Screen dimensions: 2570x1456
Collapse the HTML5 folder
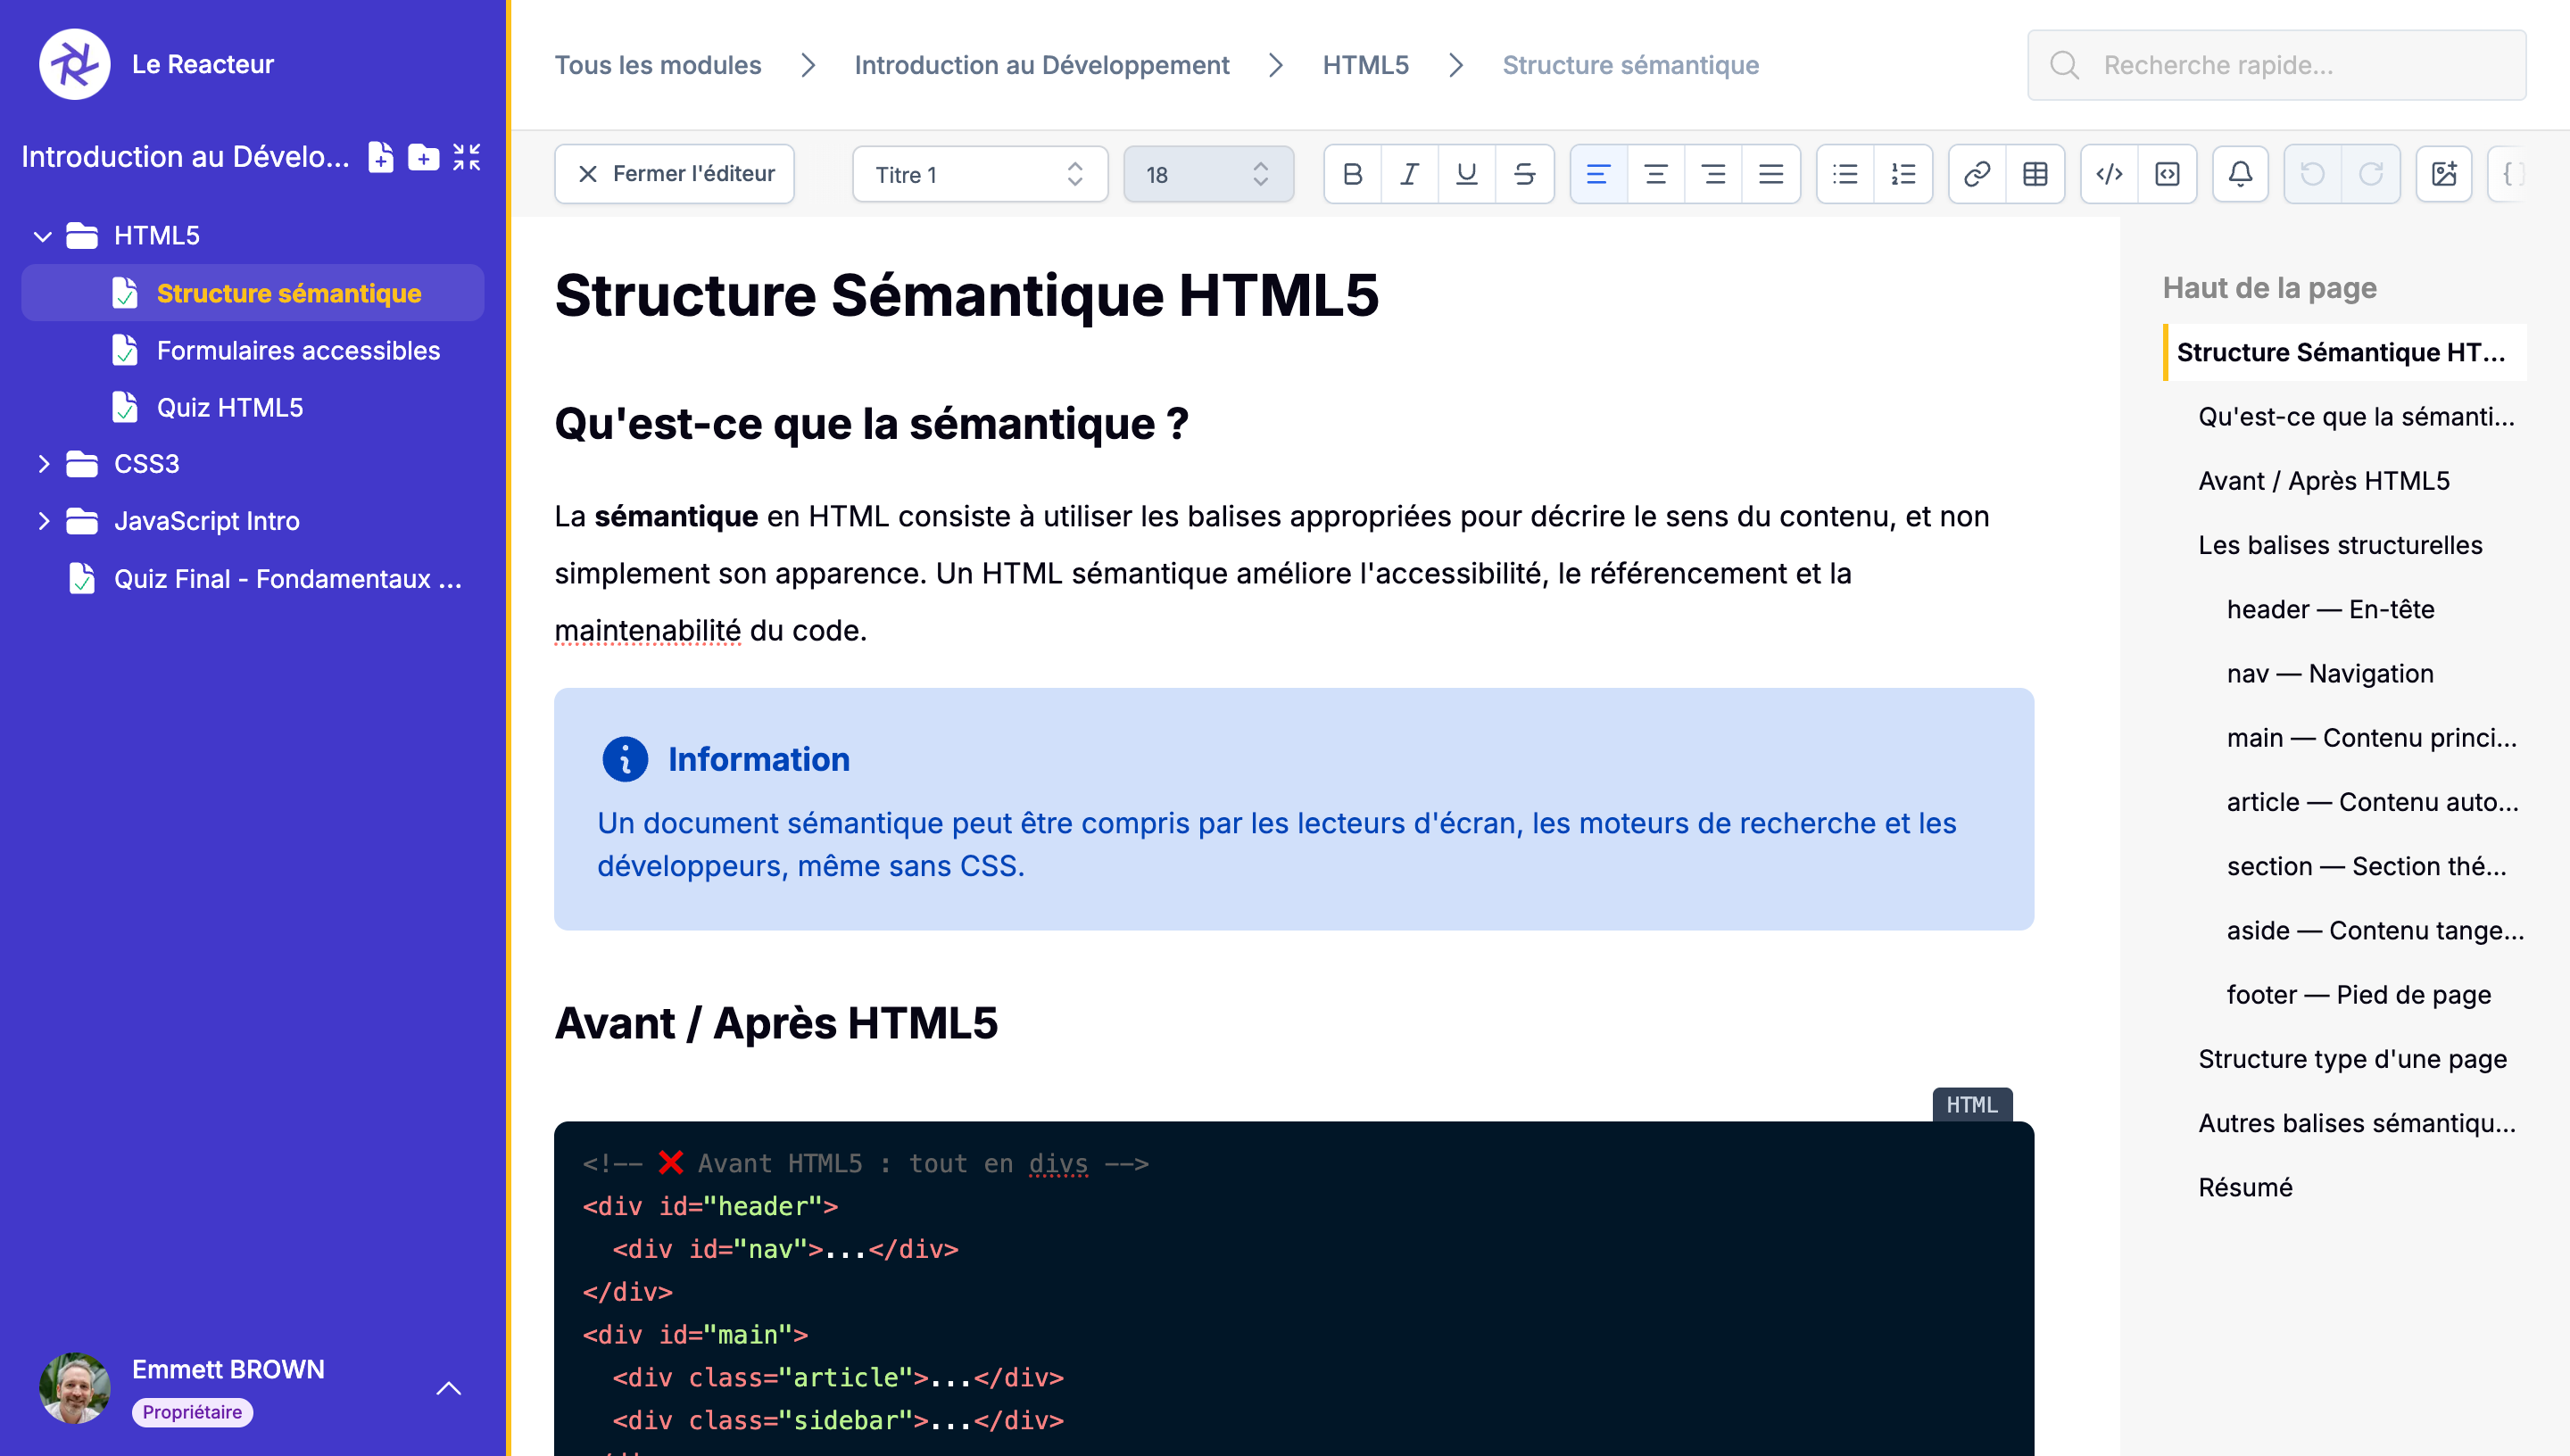pos(42,236)
